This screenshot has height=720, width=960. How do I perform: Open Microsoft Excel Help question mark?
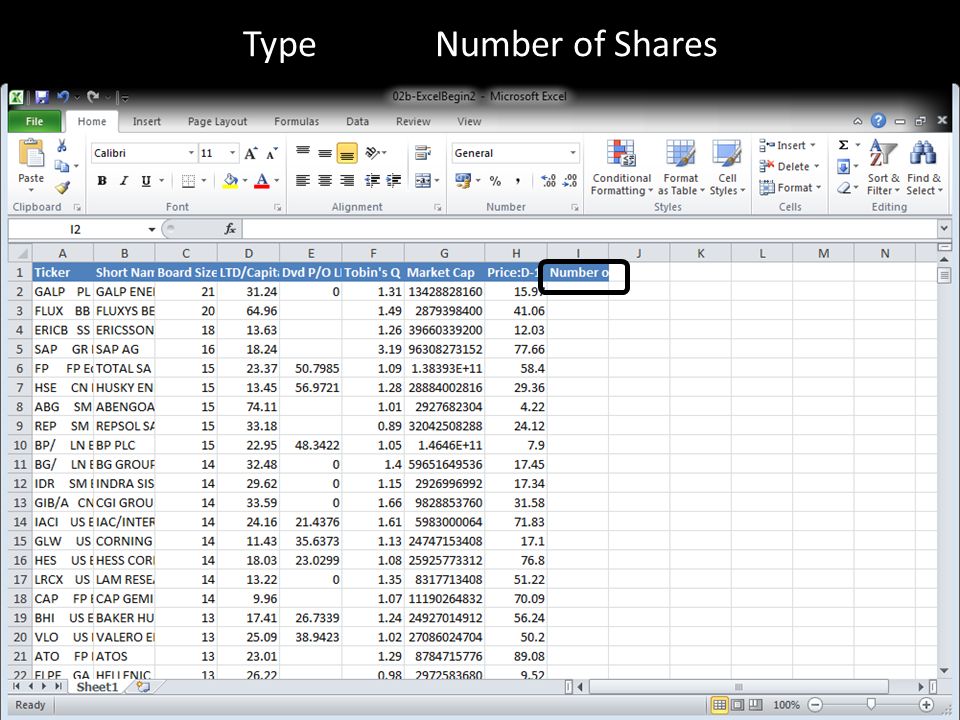pyautogui.click(x=878, y=121)
